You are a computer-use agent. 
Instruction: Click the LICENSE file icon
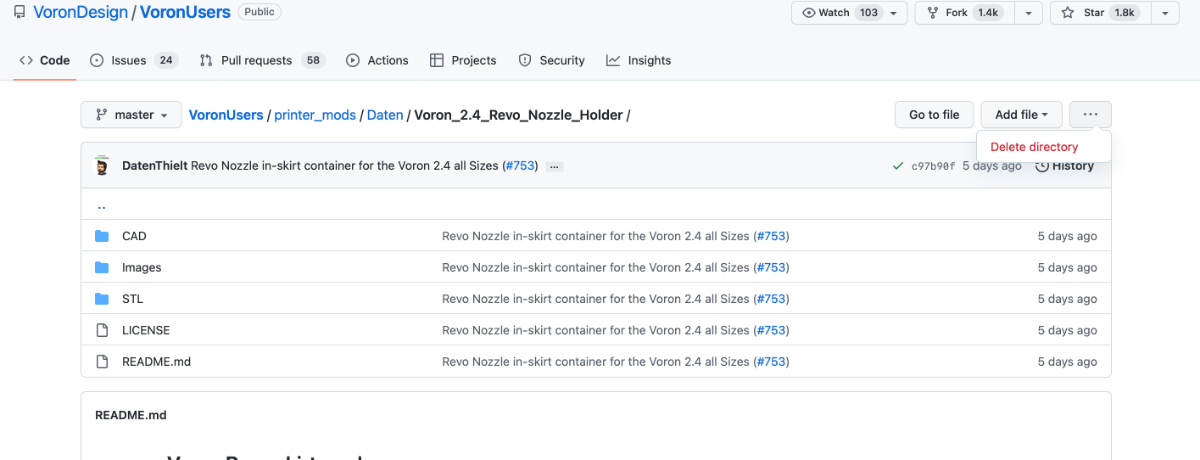click(x=101, y=330)
